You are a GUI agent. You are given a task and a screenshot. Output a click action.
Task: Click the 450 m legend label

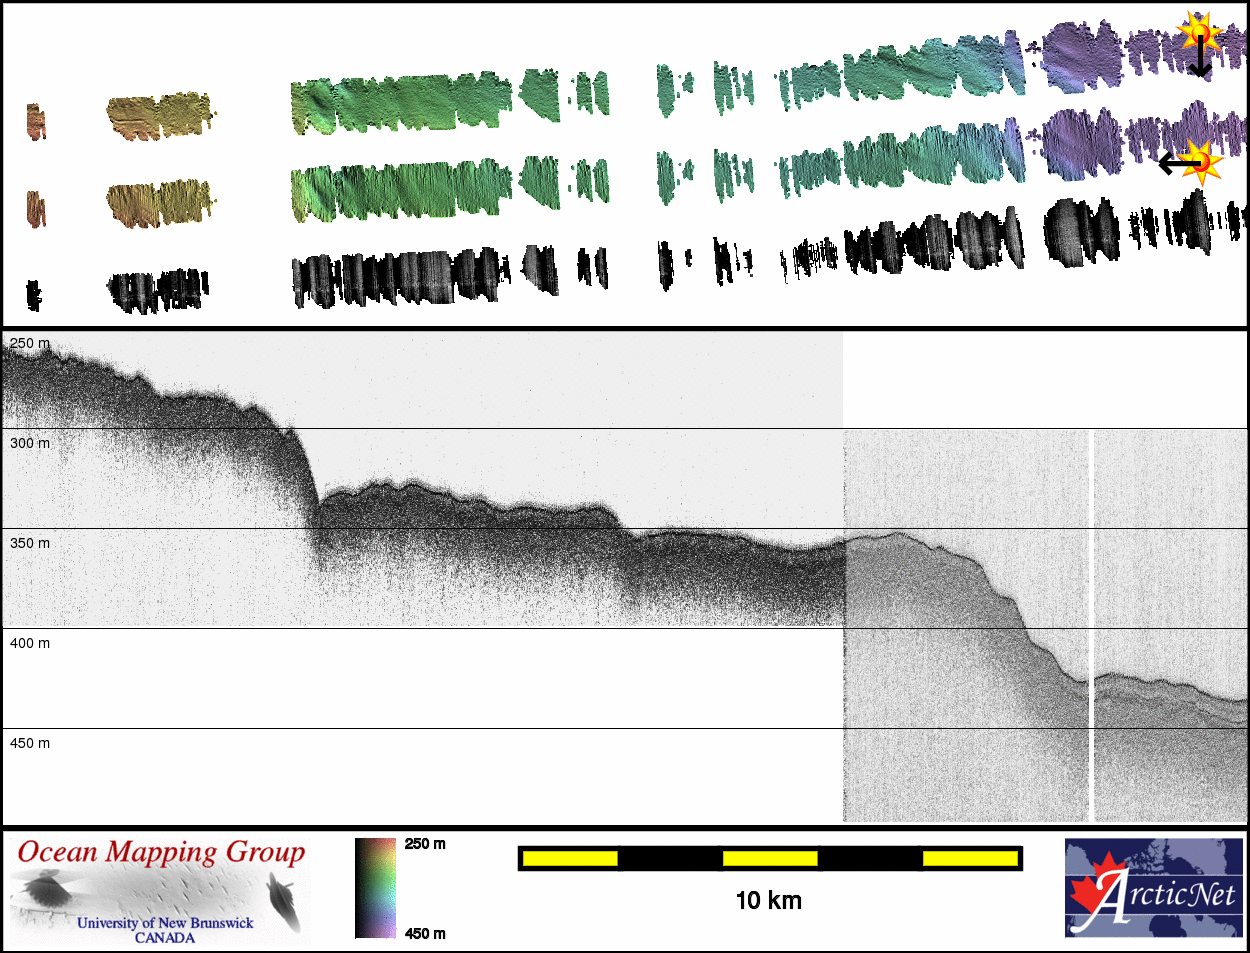(x=425, y=934)
